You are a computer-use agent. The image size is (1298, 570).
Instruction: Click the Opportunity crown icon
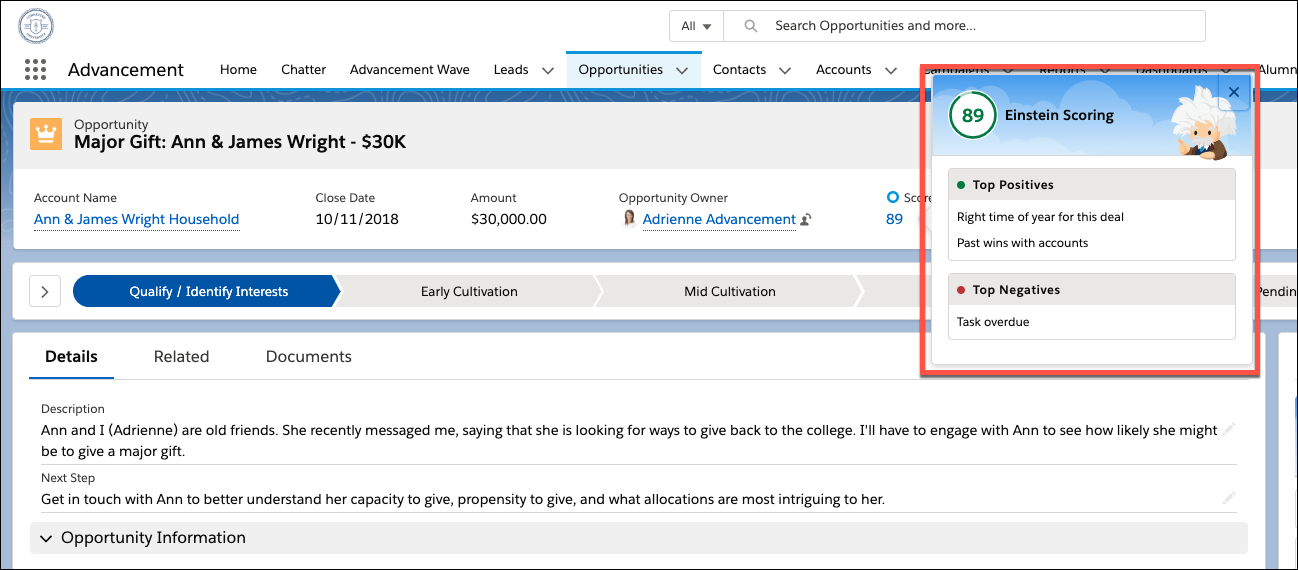tap(46, 133)
